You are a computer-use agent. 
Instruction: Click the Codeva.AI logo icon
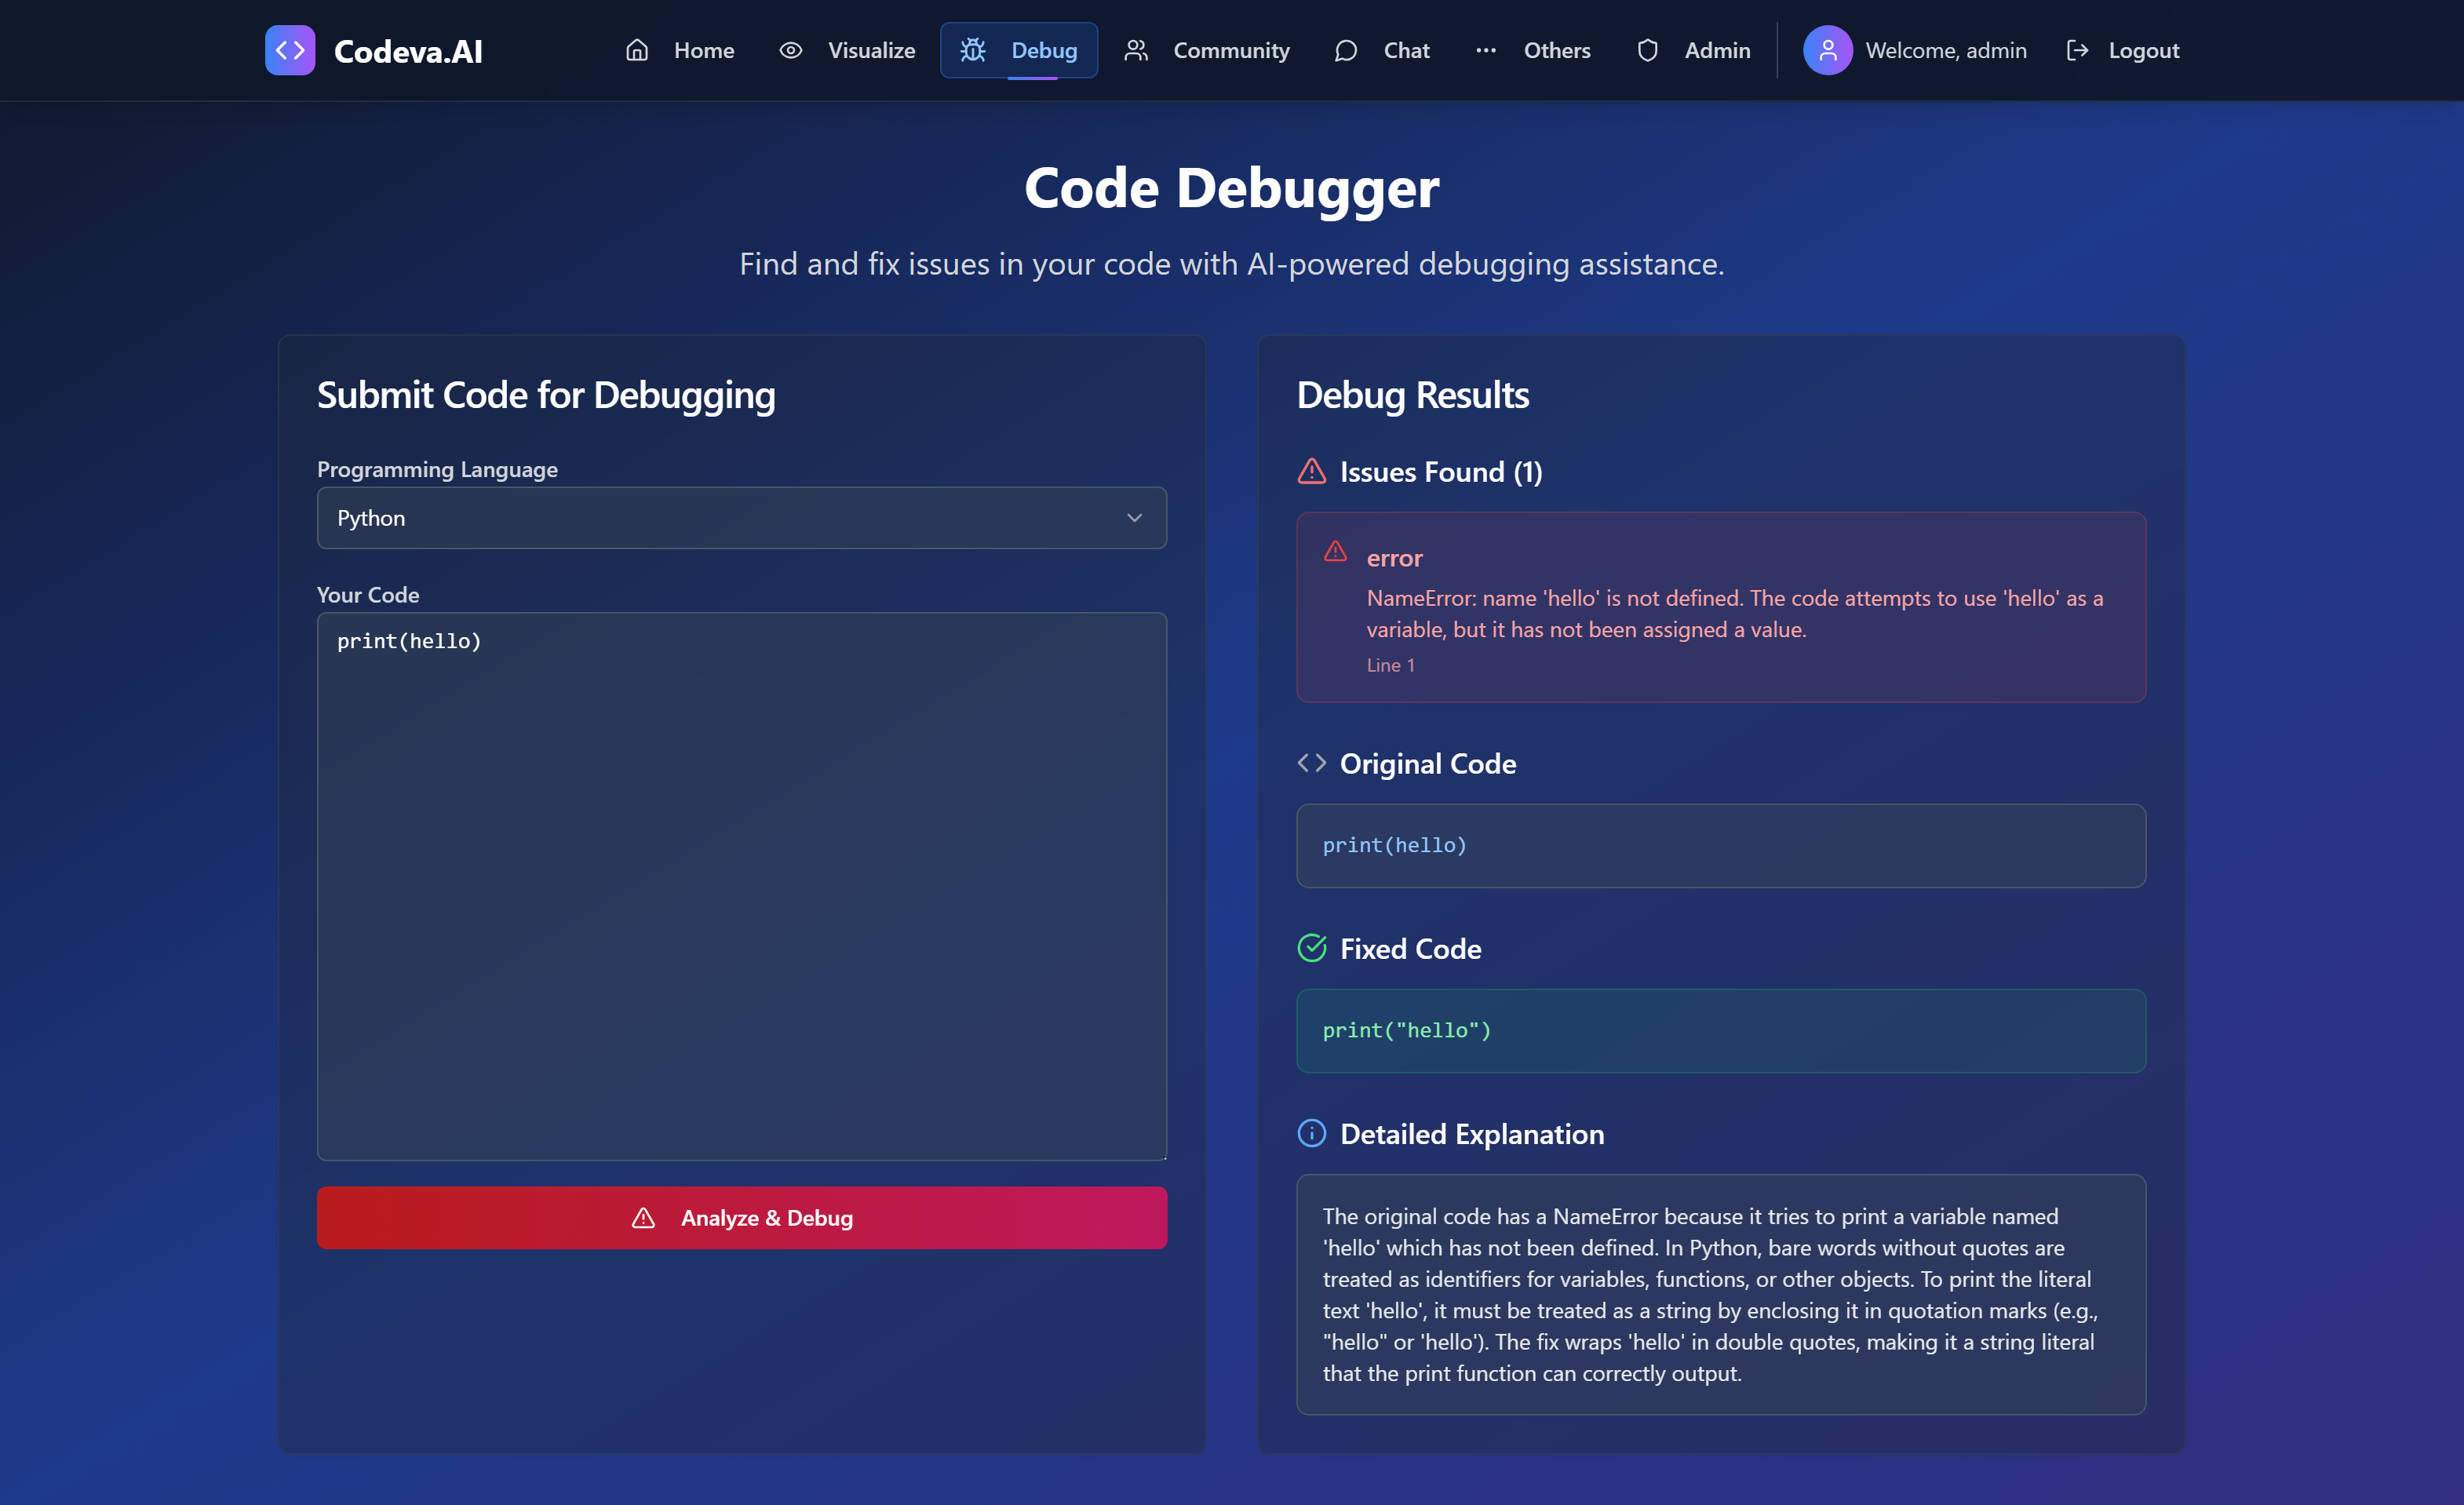pyautogui.click(x=290, y=50)
